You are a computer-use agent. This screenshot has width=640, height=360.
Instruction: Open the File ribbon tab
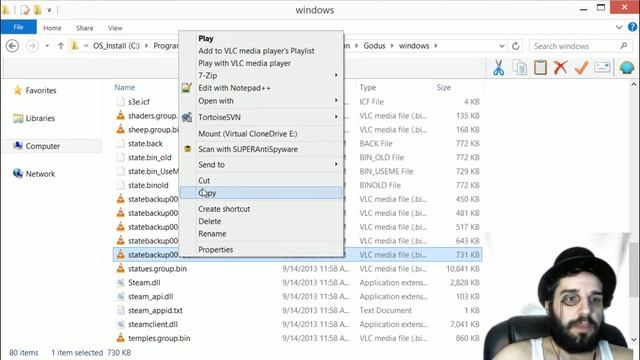coord(18,27)
